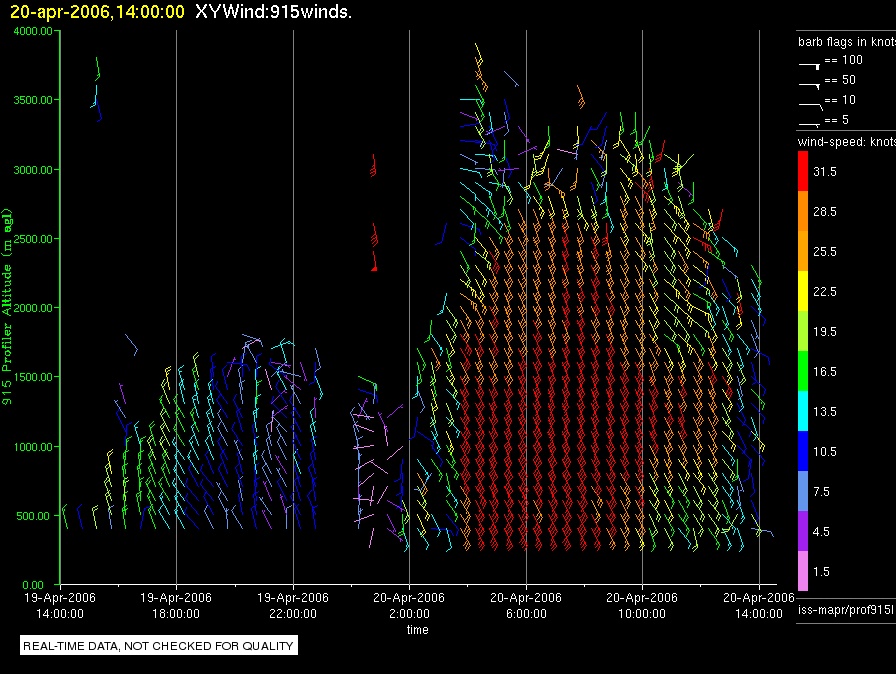Click the 20-Apr-2006 2:00:00 time label
896x674 pixels.
click(x=409, y=606)
